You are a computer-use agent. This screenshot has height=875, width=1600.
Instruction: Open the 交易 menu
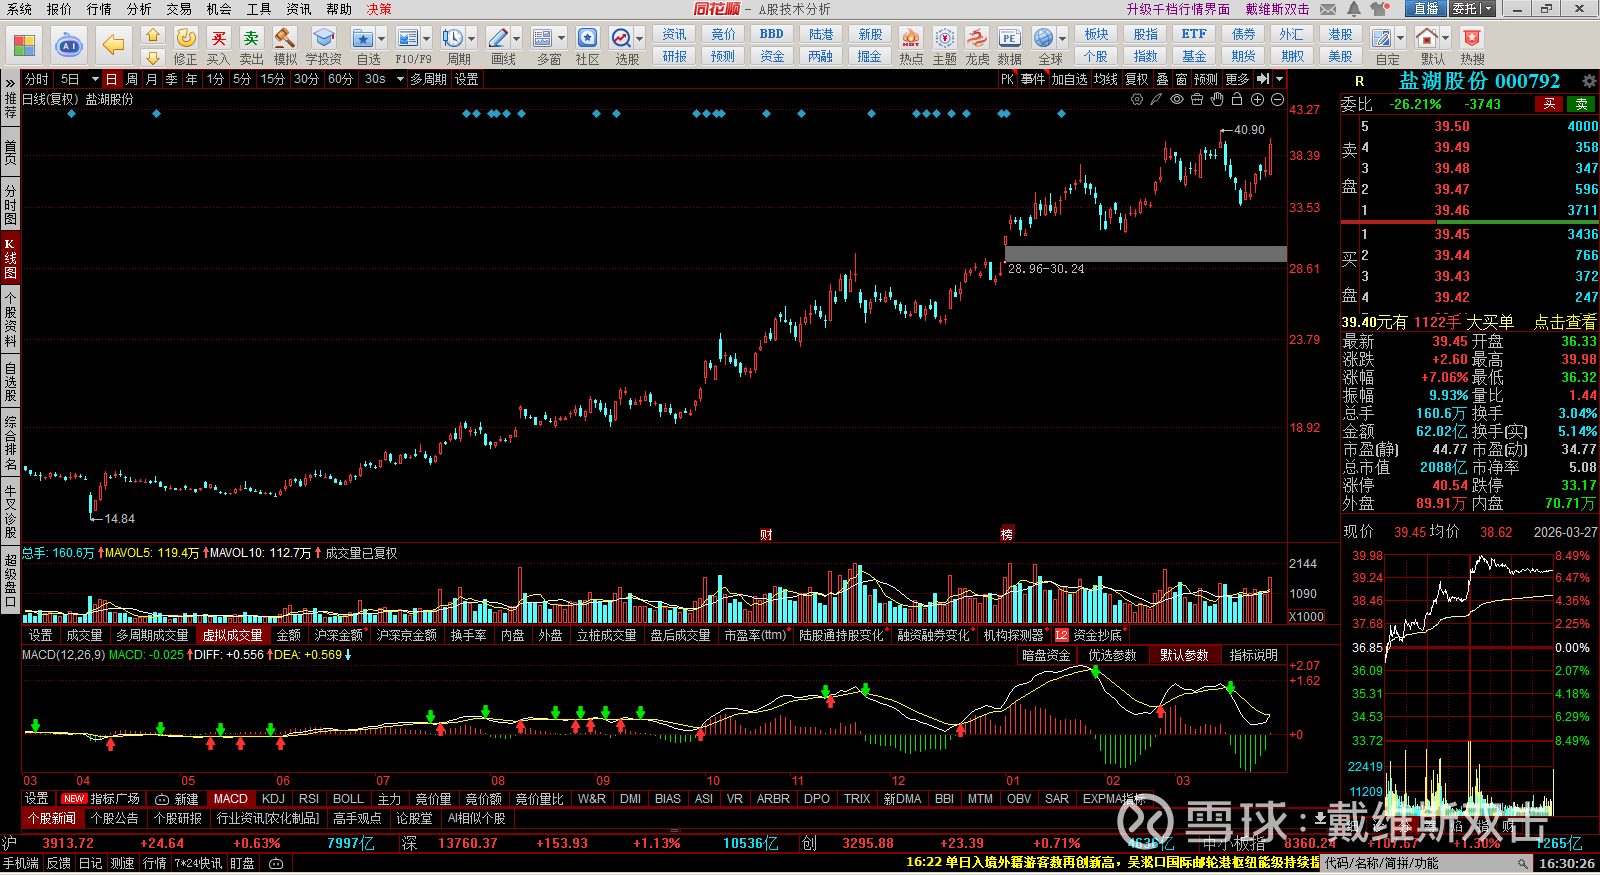pos(179,9)
